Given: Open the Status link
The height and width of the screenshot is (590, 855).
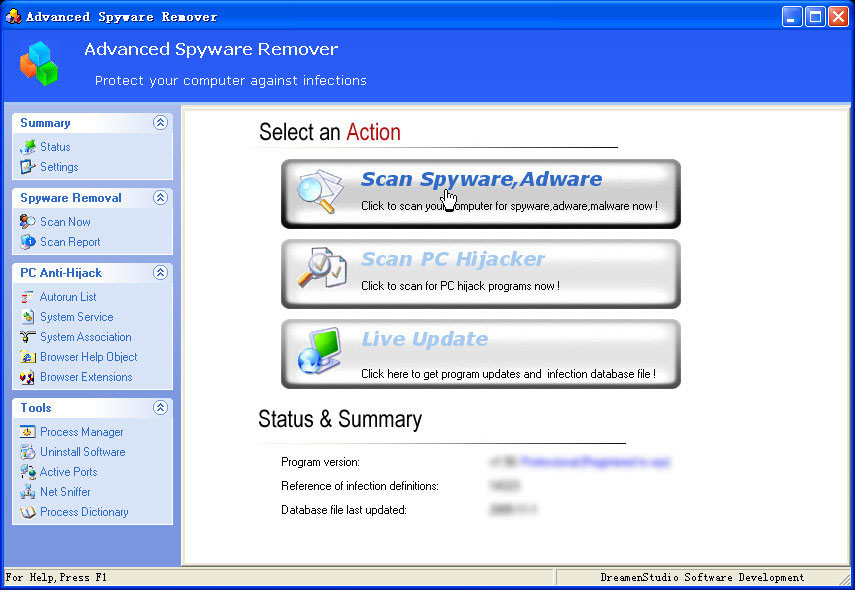Looking at the screenshot, I should (55, 147).
